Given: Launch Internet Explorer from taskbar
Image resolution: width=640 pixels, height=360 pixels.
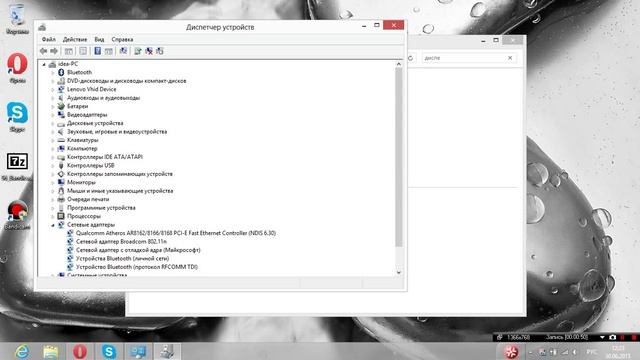Looking at the screenshot, I should coord(21,351).
